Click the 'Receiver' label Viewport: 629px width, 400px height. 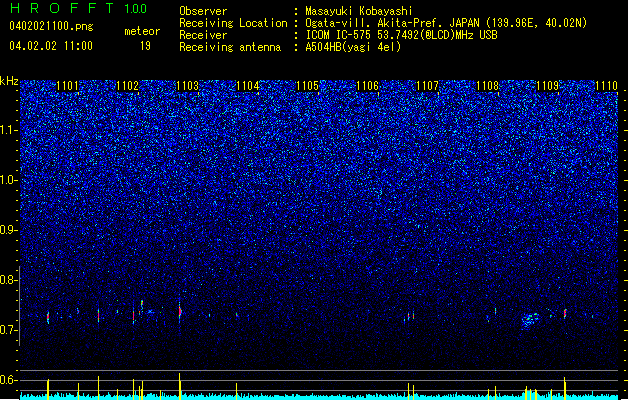(x=203, y=35)
